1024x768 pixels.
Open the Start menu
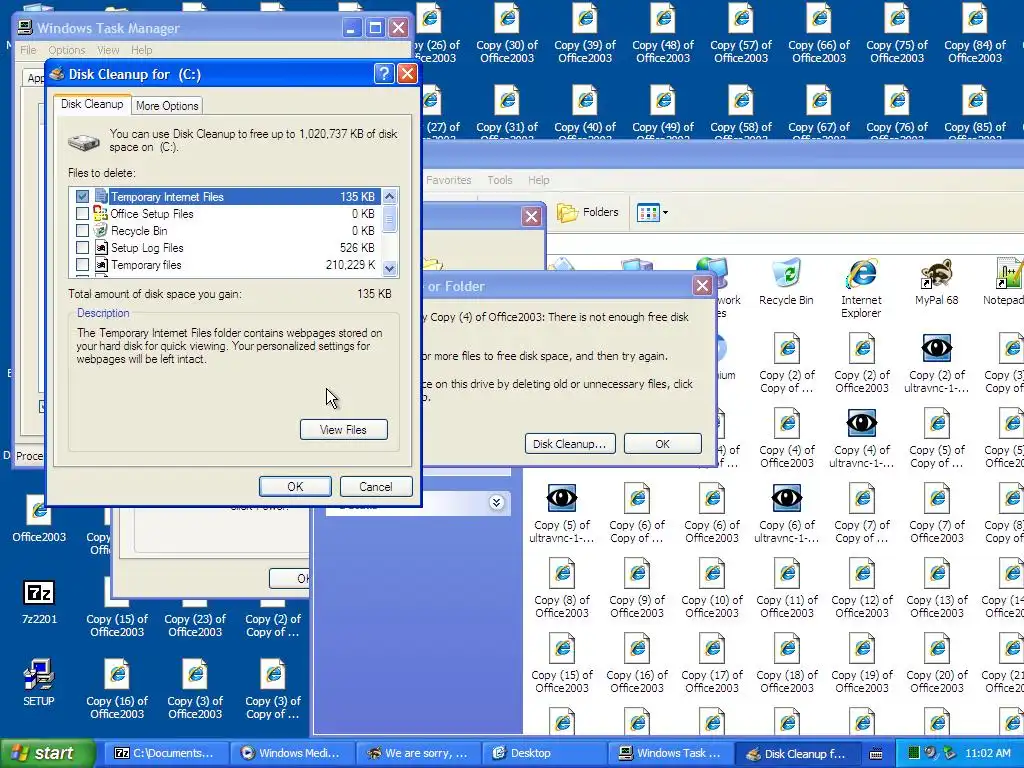click(47, 753)
